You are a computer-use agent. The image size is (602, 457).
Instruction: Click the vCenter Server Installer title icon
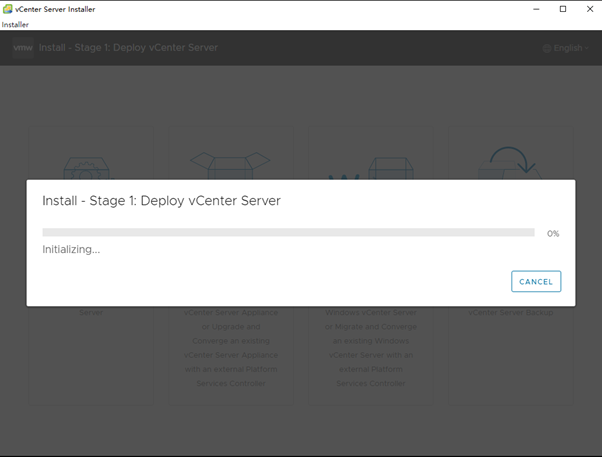(7, 9)
